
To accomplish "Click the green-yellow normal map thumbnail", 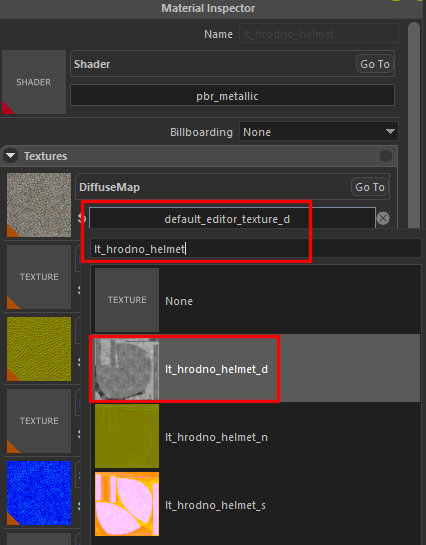I will point(39,349).
